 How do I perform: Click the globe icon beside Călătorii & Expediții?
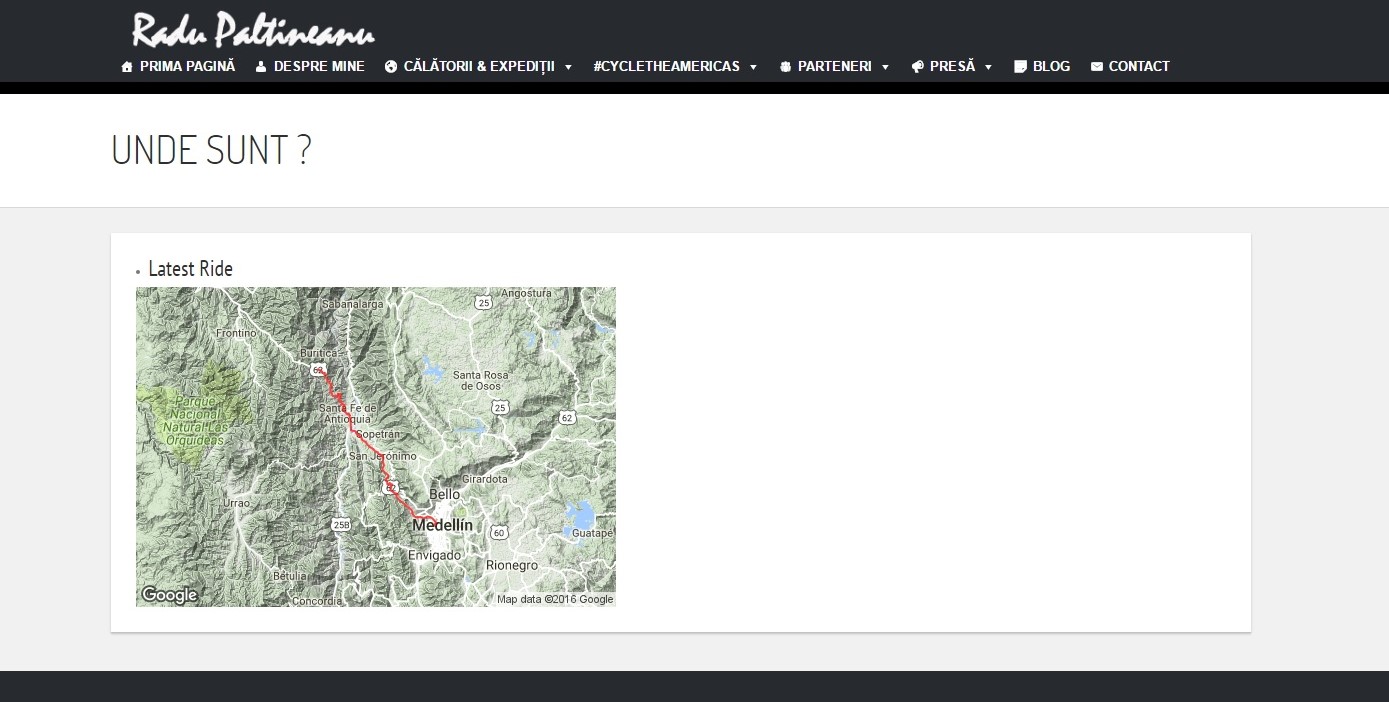click(391, 67)
